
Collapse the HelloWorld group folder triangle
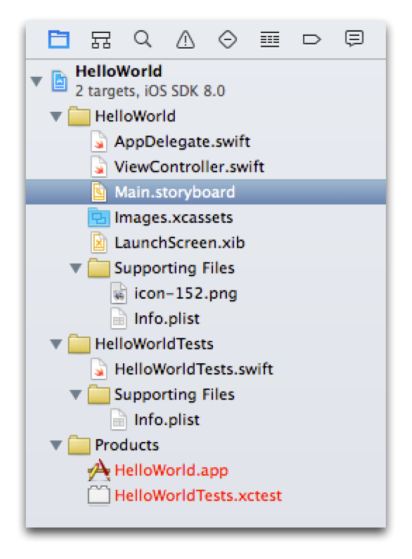(x=56, y=117)
